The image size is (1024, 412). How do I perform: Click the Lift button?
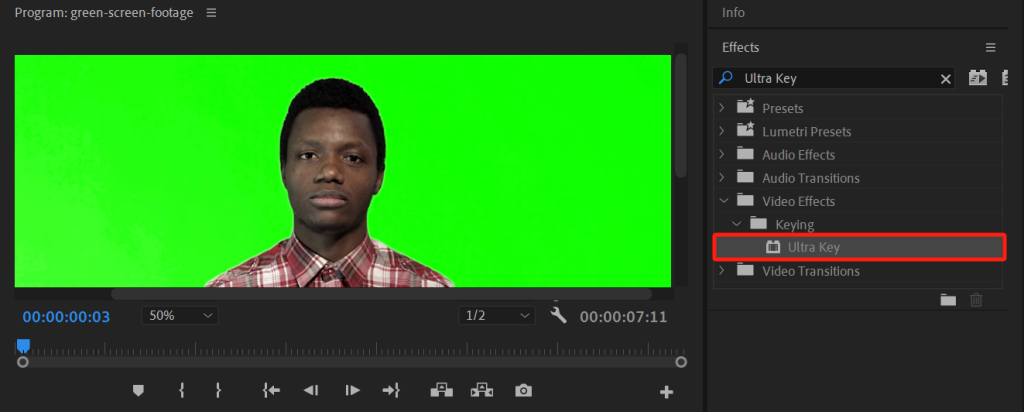tap(440, 391)
